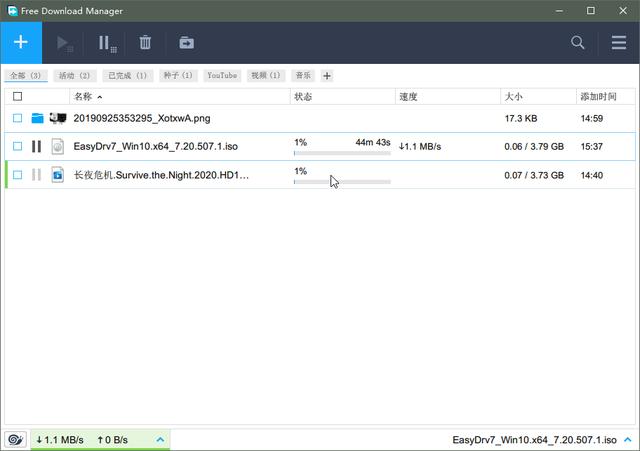Select checkbox for 长夜危机 Survive the Night

17,174
